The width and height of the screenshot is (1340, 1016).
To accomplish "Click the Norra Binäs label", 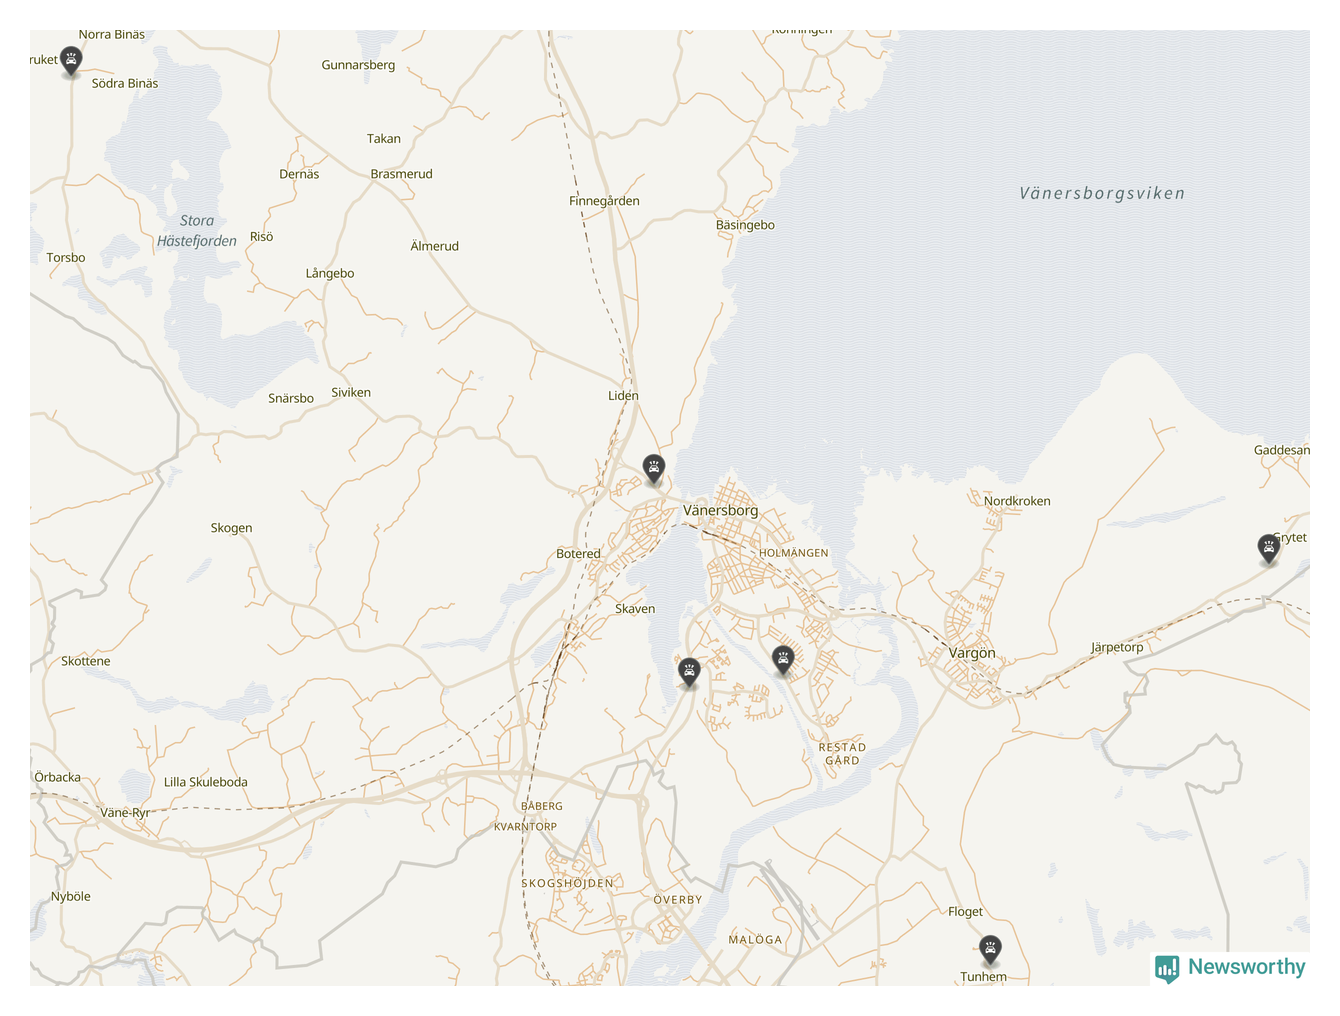I will 112,35.
